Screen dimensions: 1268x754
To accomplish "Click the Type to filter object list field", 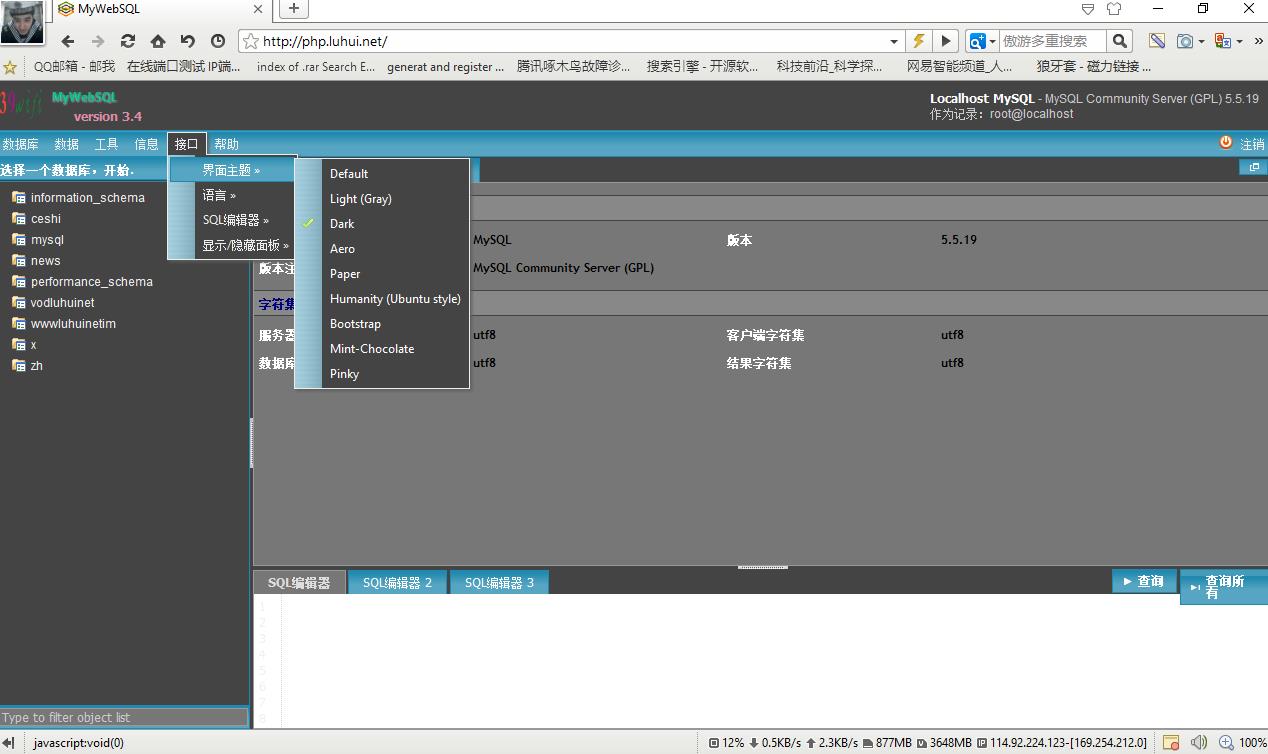I will 124,717.
